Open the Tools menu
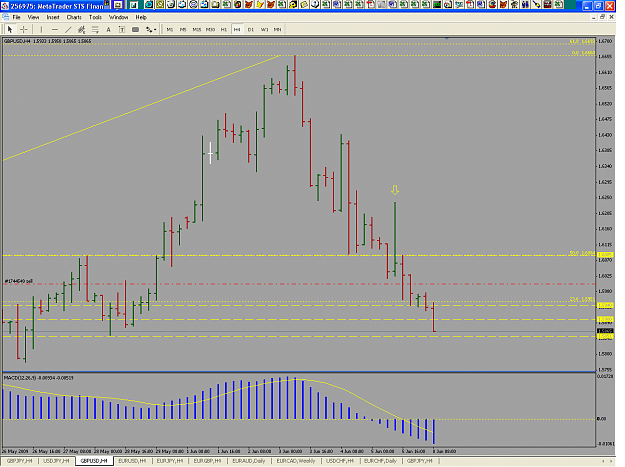The width and height of the screenshot is (625, 467). [x=95, y=17]
